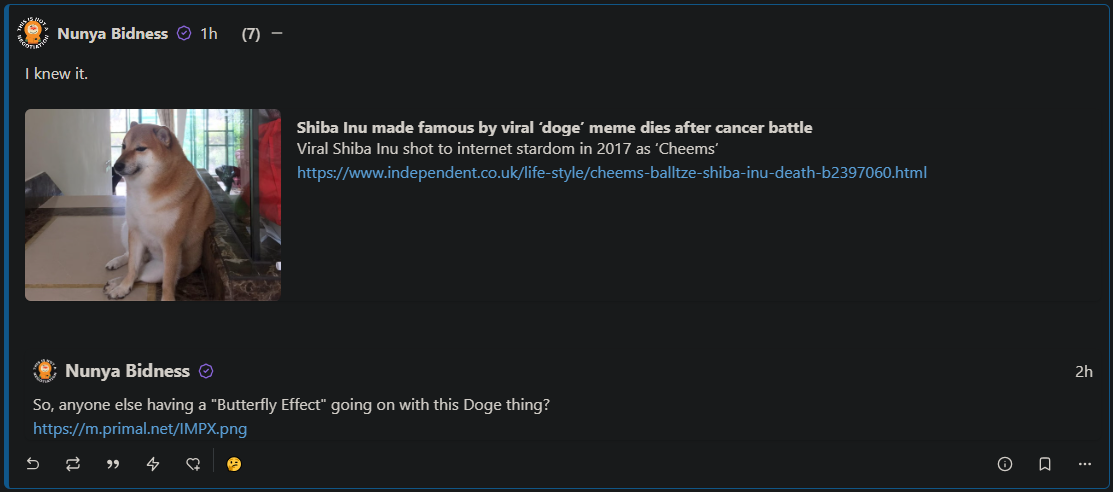Click the (7) replies count
1113x492 pixels.
tap(251, 33)
